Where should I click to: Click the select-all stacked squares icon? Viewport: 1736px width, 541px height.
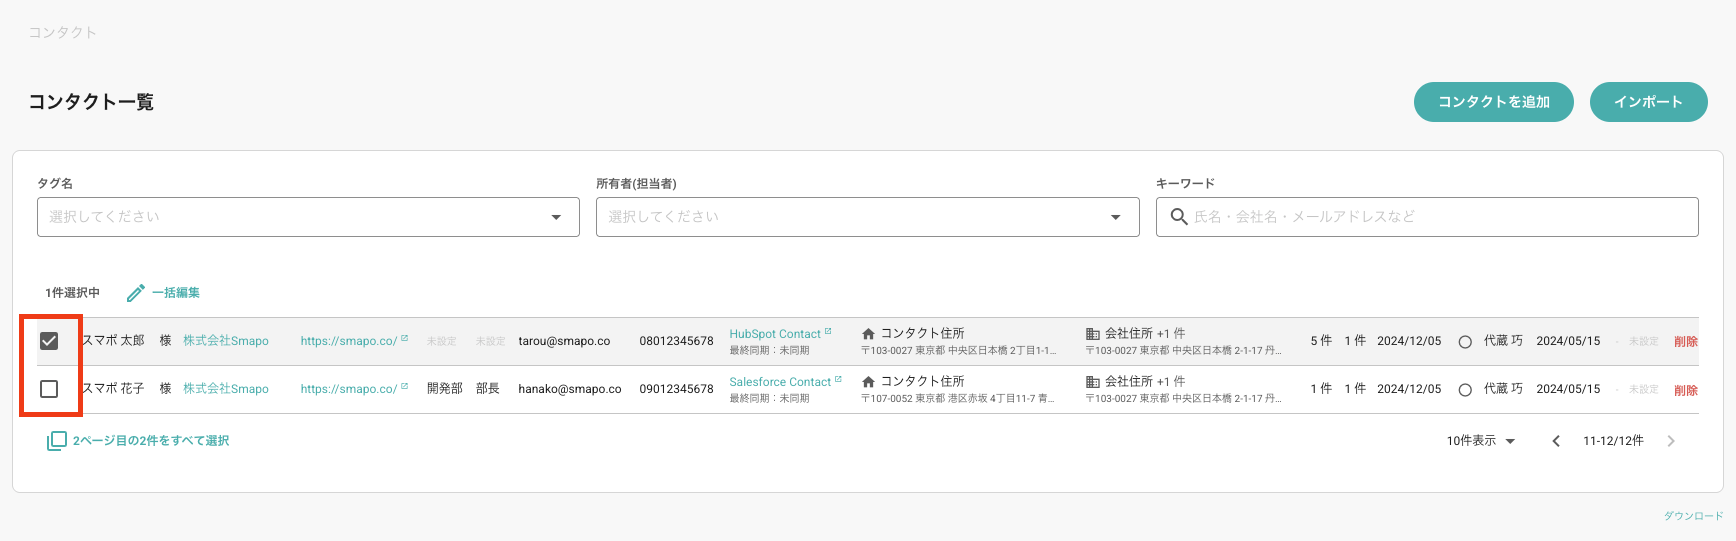coord(56,441)
